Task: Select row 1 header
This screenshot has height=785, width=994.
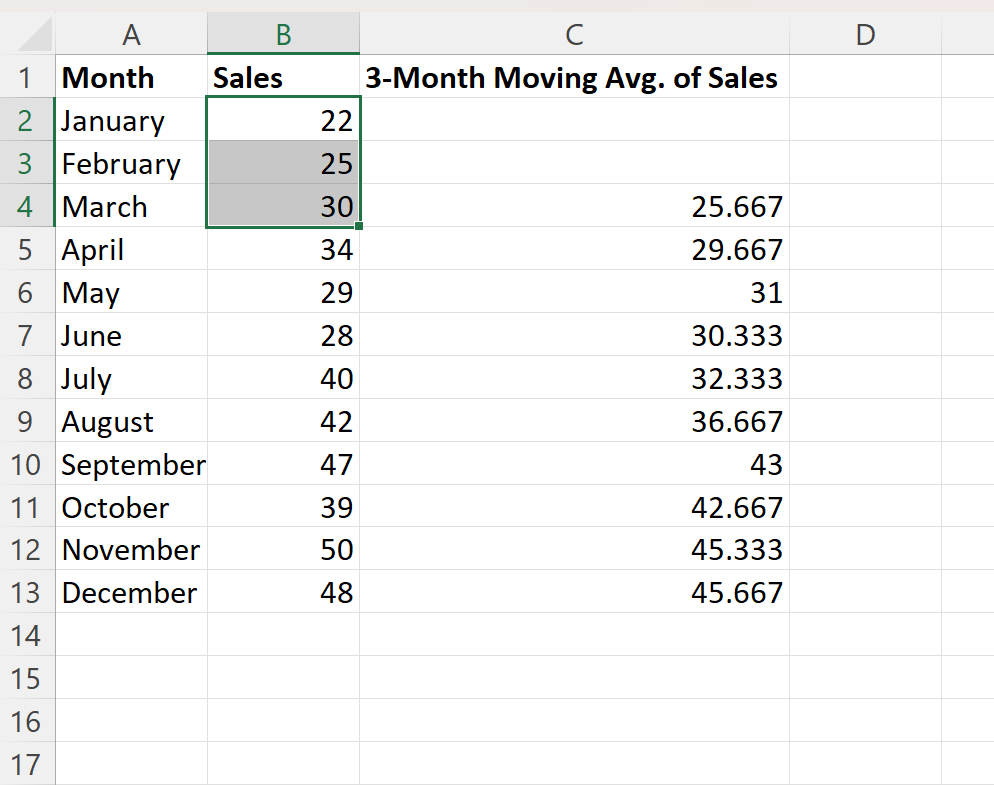Action: pos(25,77)
